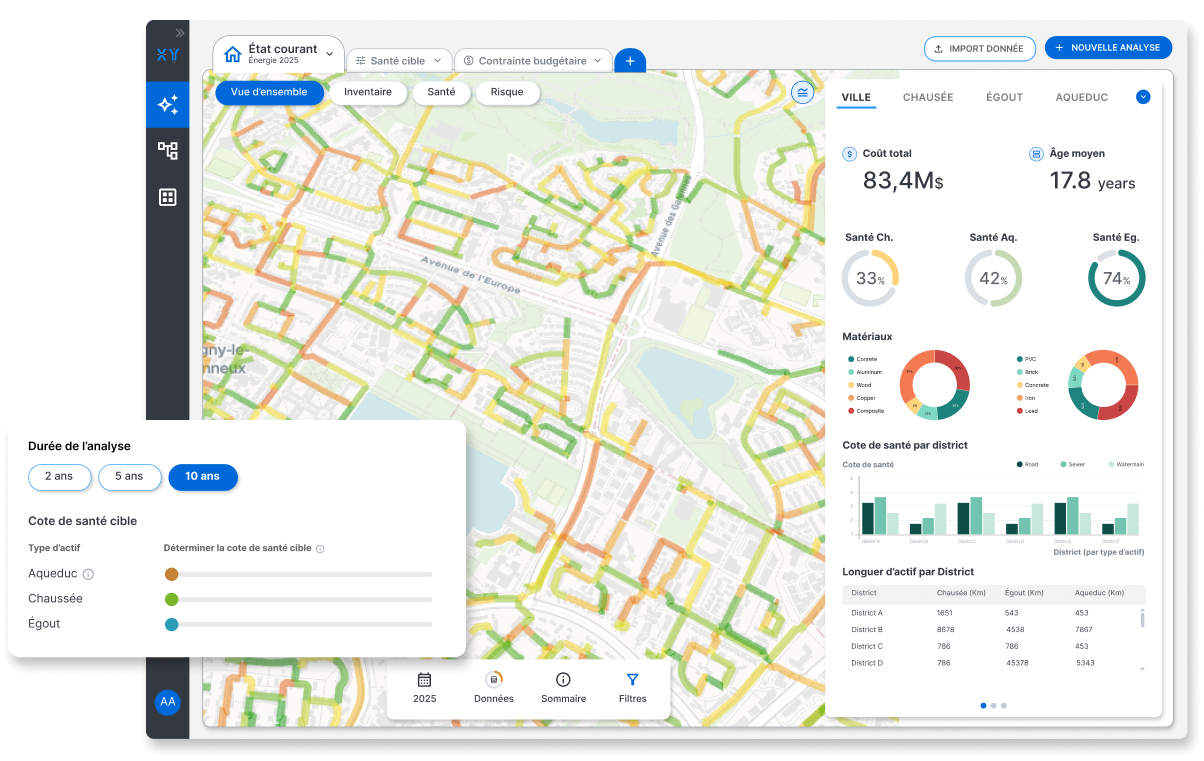Image resolution: width=1204 pixels, height=761 pixels.
Task: Open the hierarchy tree icon in sidebar
Action: tap(167, 151)
